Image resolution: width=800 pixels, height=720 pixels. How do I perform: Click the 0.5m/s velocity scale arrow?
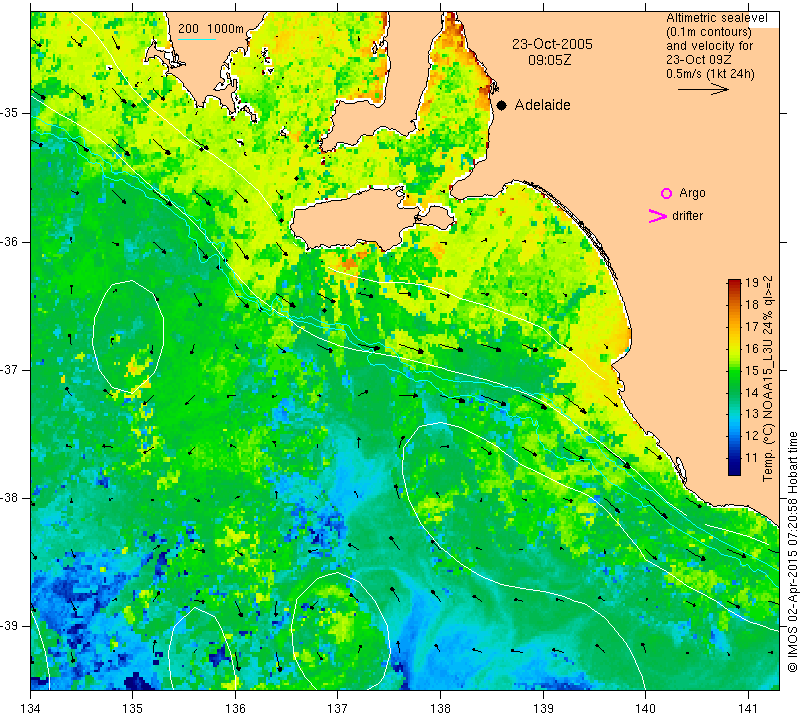tap(703, 89)
